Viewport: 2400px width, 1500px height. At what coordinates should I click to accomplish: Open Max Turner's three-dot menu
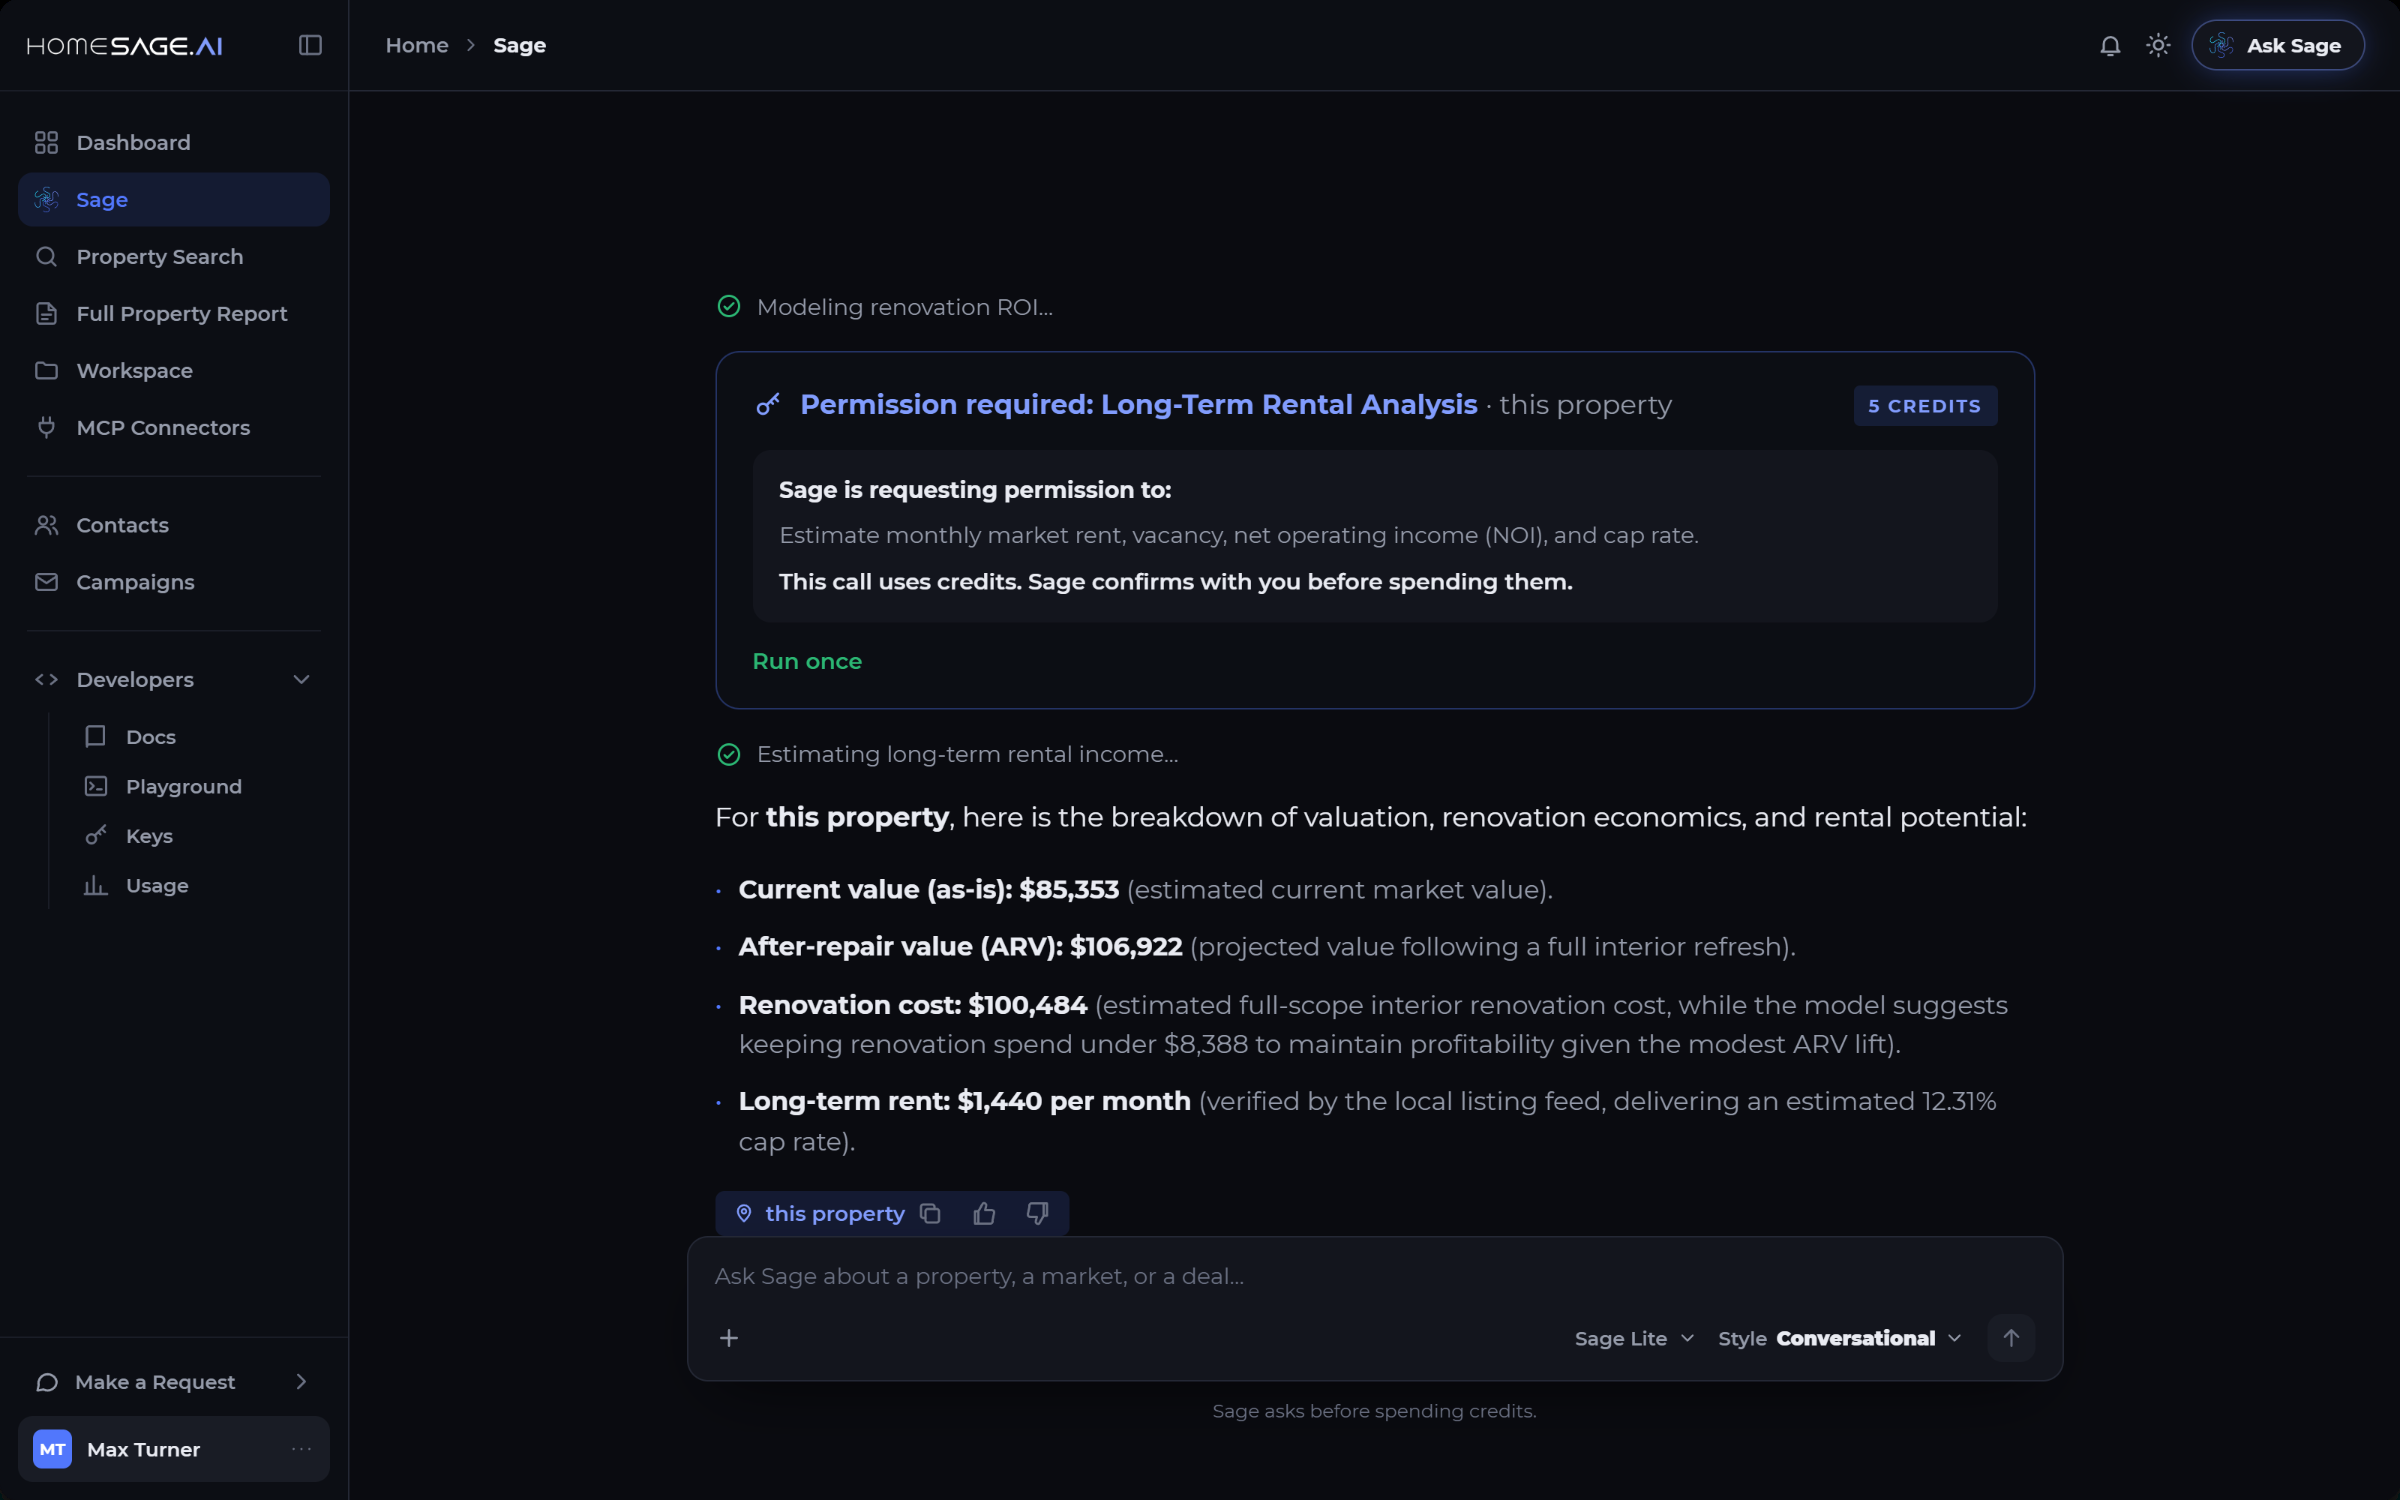click(x=301, y=1449)
